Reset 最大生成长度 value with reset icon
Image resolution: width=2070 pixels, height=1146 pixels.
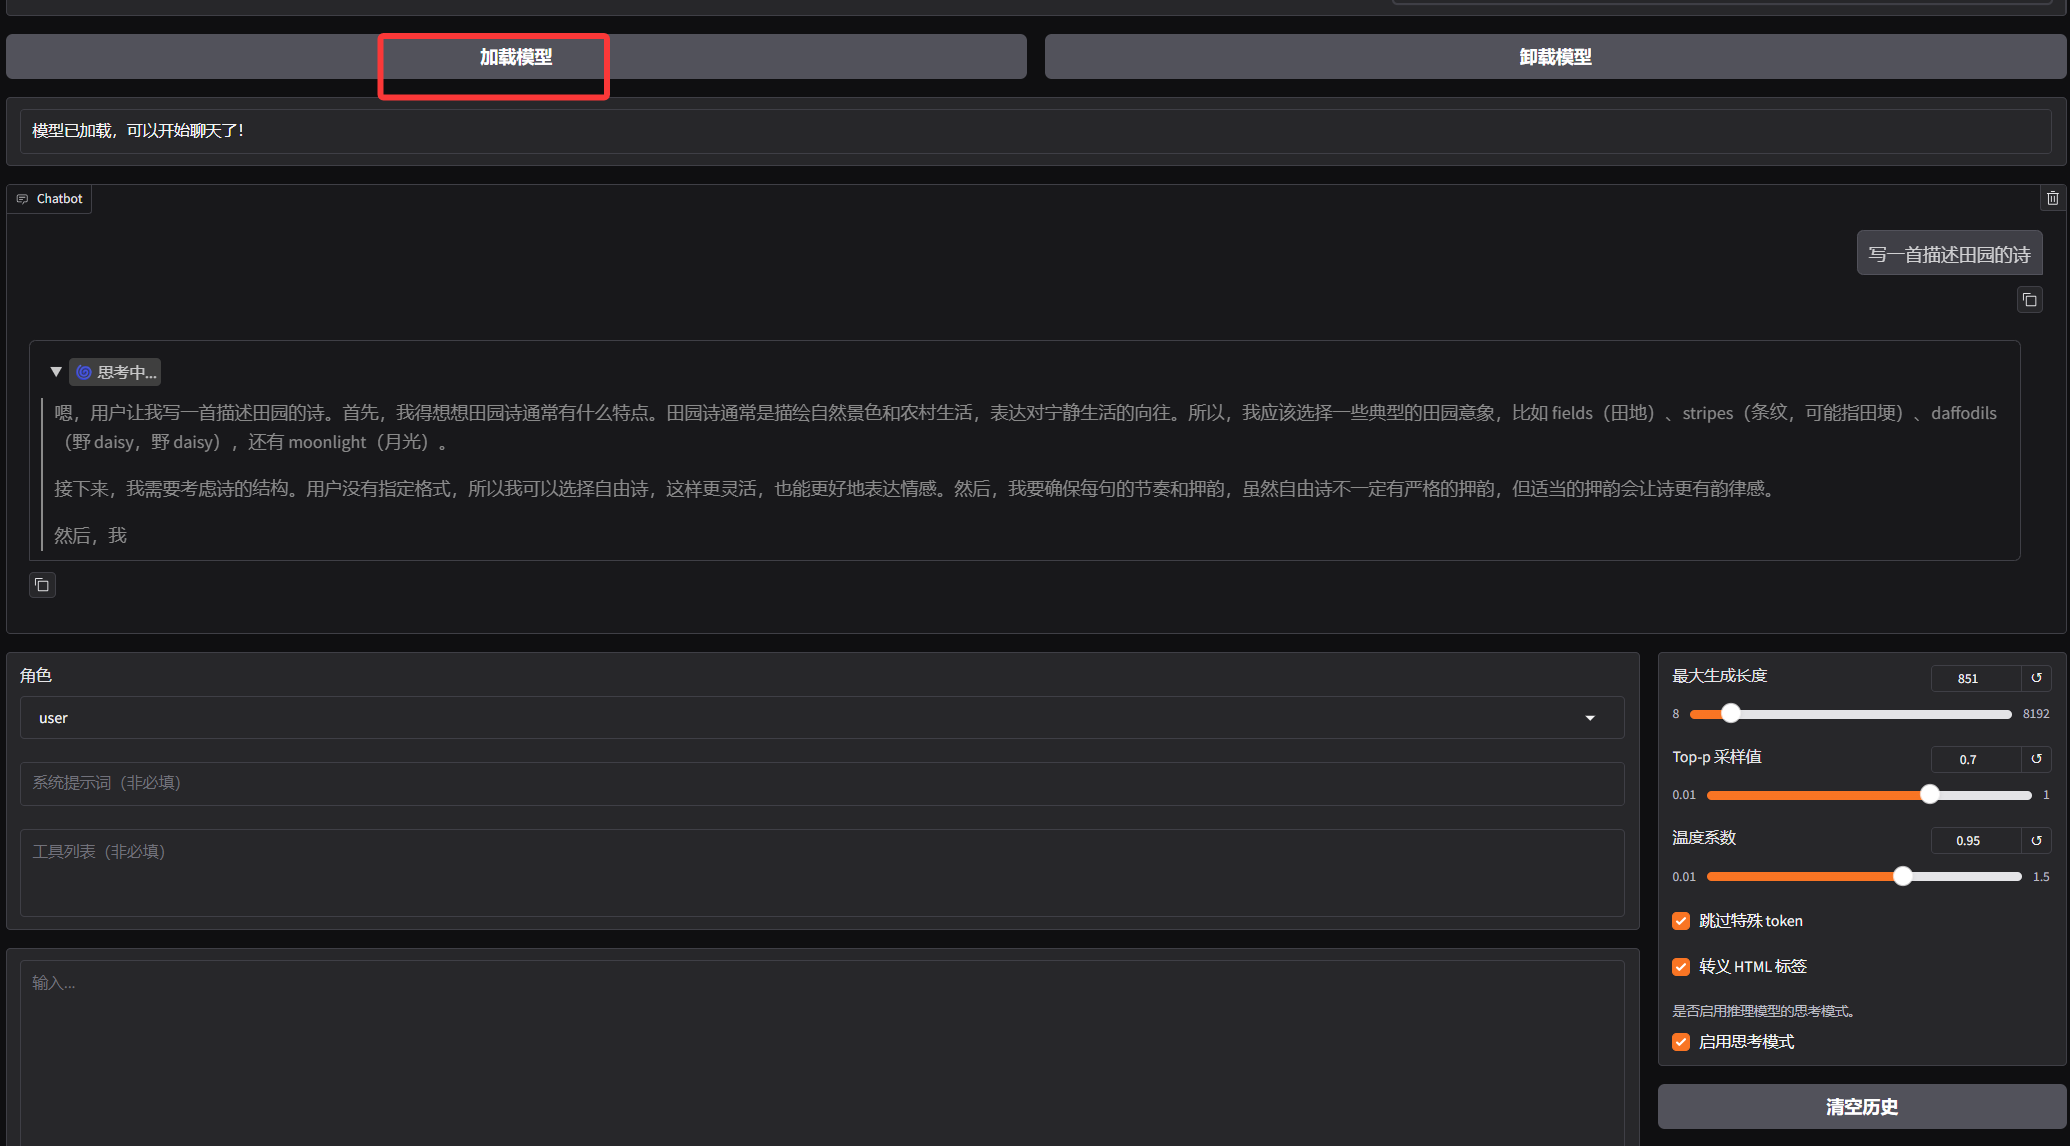[2036, 678]
